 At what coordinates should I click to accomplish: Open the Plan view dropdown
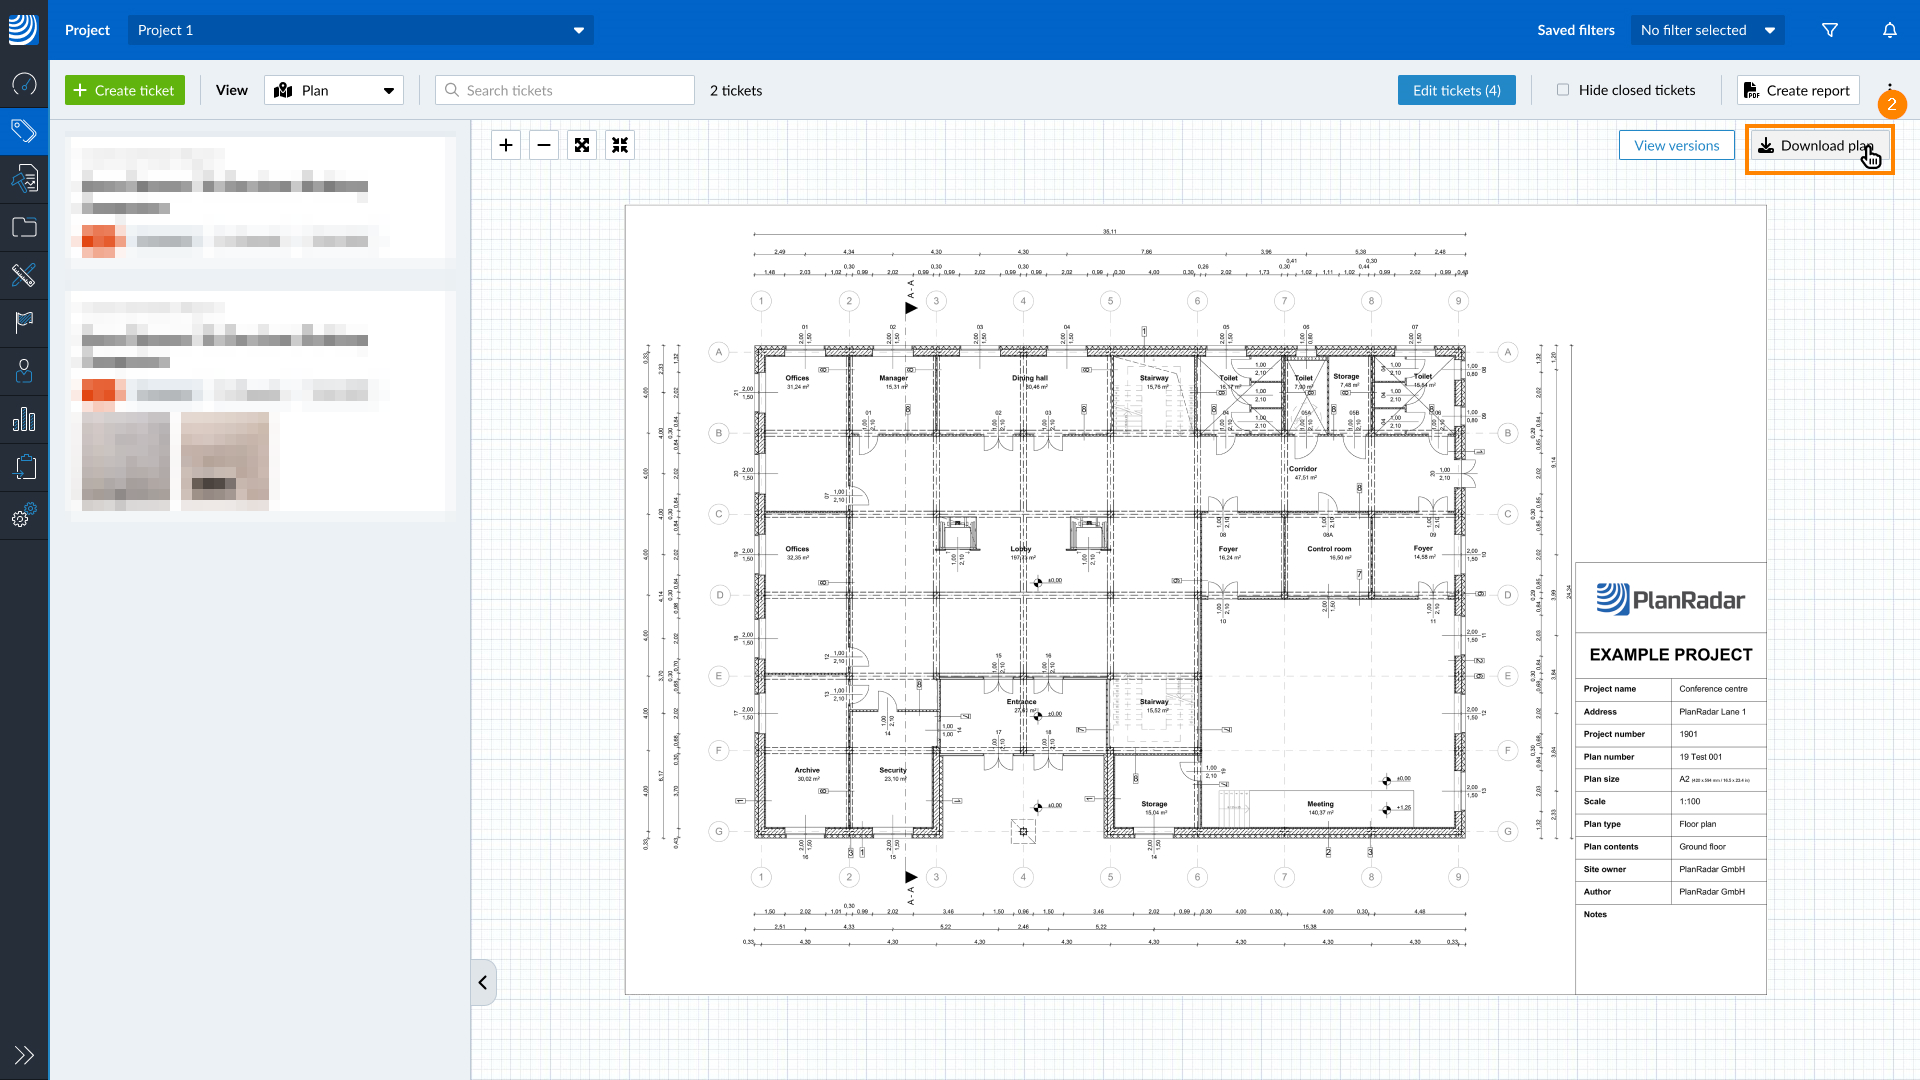coord(333,90)
